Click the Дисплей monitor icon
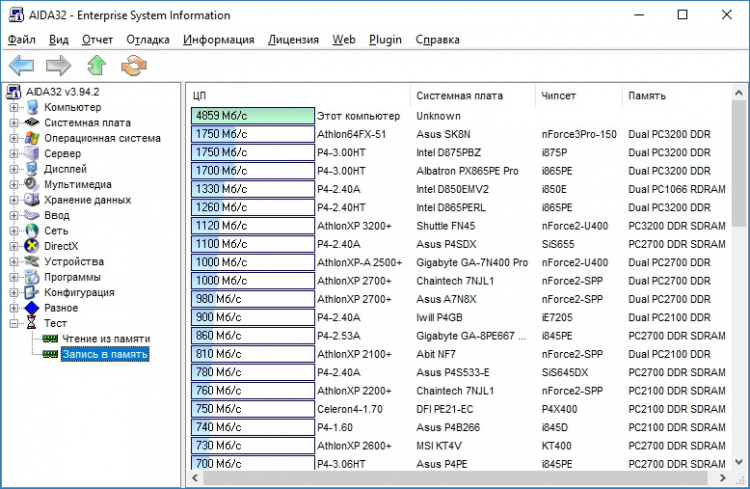750x489 pixels. [32, 169]
